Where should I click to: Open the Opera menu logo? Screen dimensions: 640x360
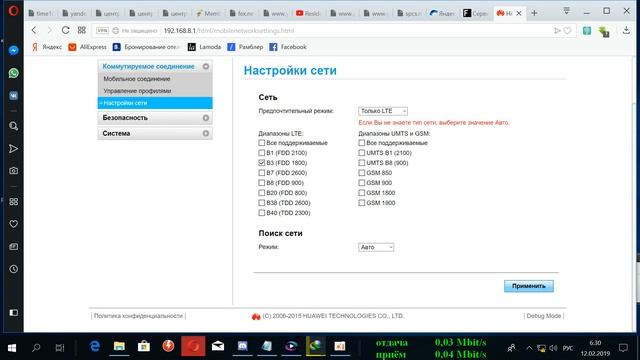tap(13, 11)
